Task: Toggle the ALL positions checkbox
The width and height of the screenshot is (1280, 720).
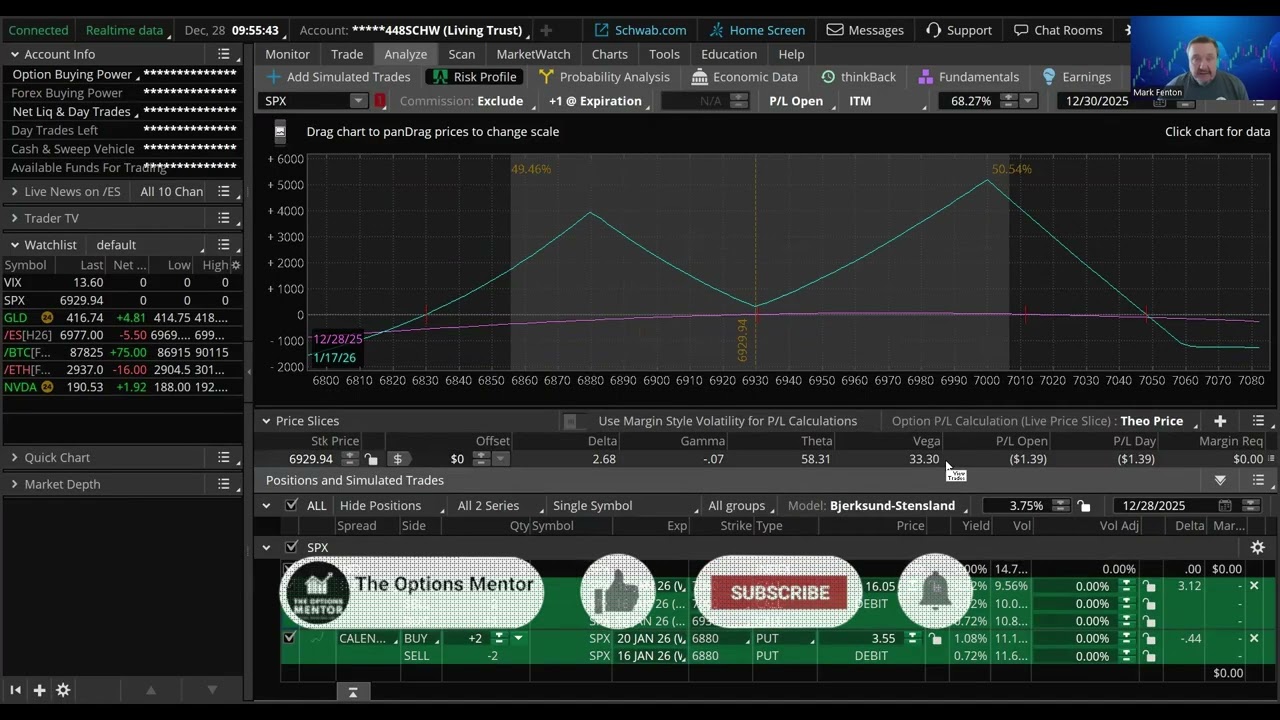Action: tap(291, 506)
